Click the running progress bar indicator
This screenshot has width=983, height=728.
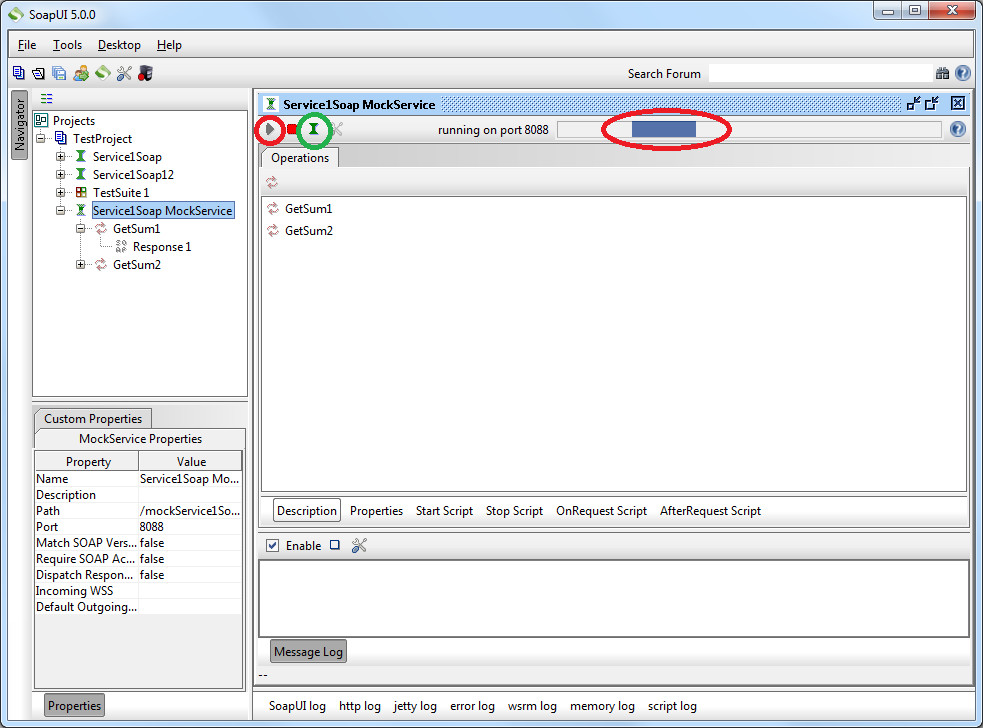[749, 129]
